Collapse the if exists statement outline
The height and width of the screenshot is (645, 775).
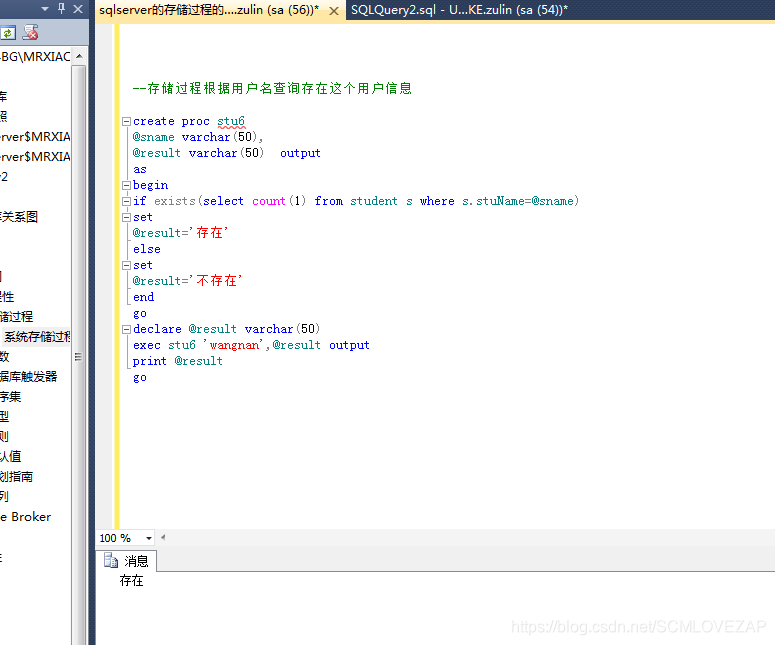[x=126, y=201]
